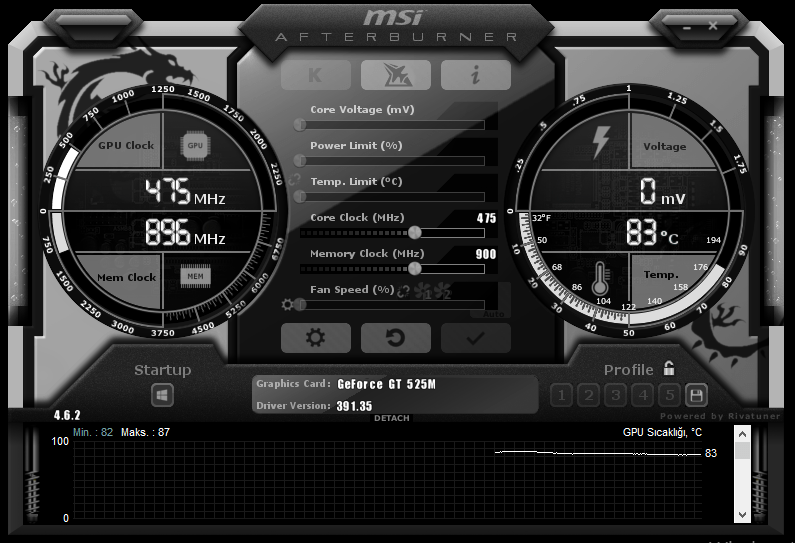Toggle the link icon beside Temp. Limit

pyautogui.click(x=295, y=179)
